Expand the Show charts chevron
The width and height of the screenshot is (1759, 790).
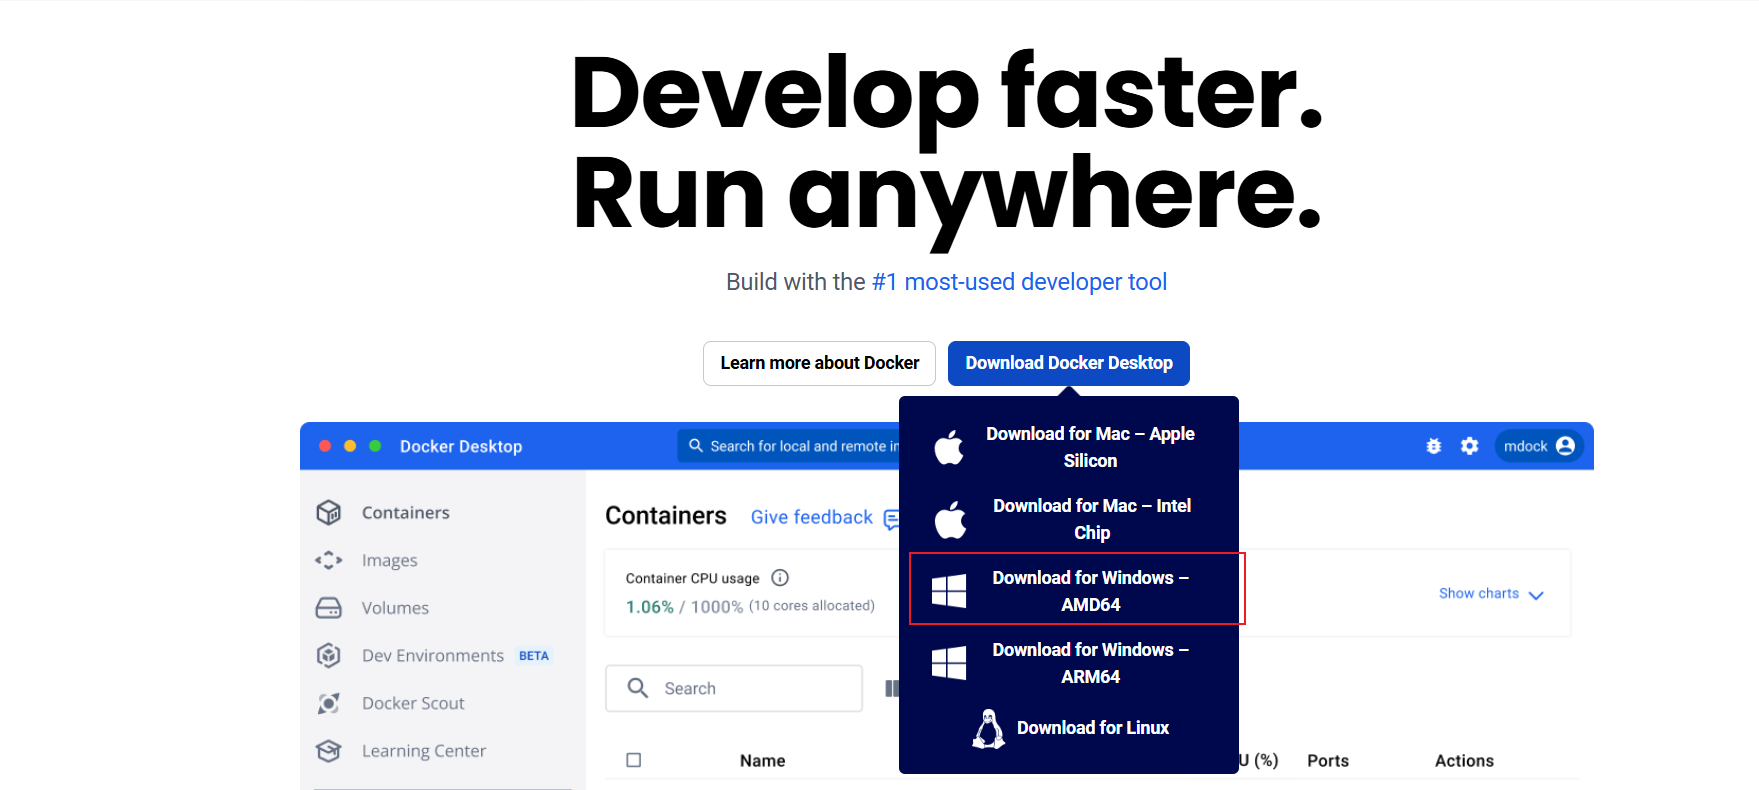(1536, 595)
